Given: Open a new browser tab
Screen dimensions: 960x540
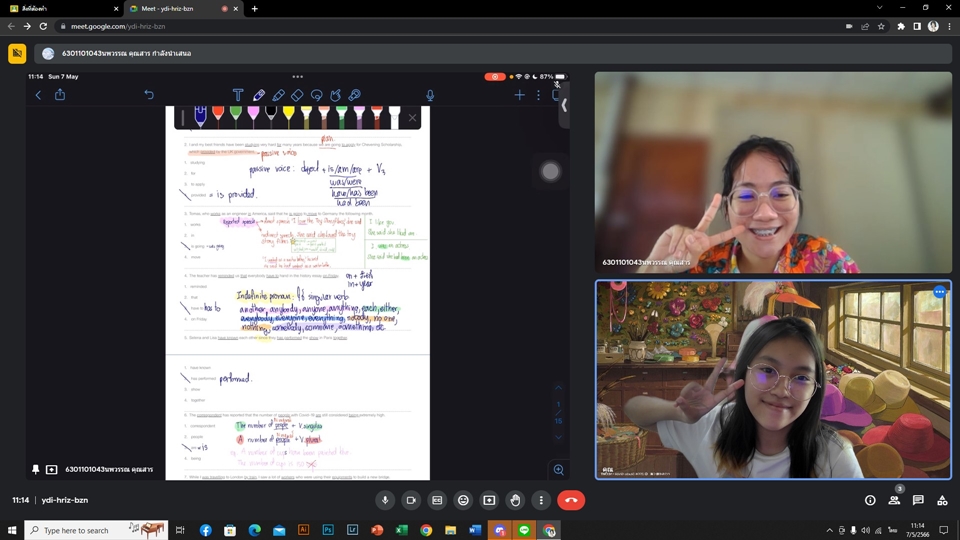Looking at the screenshot, I should coord(255,9).
